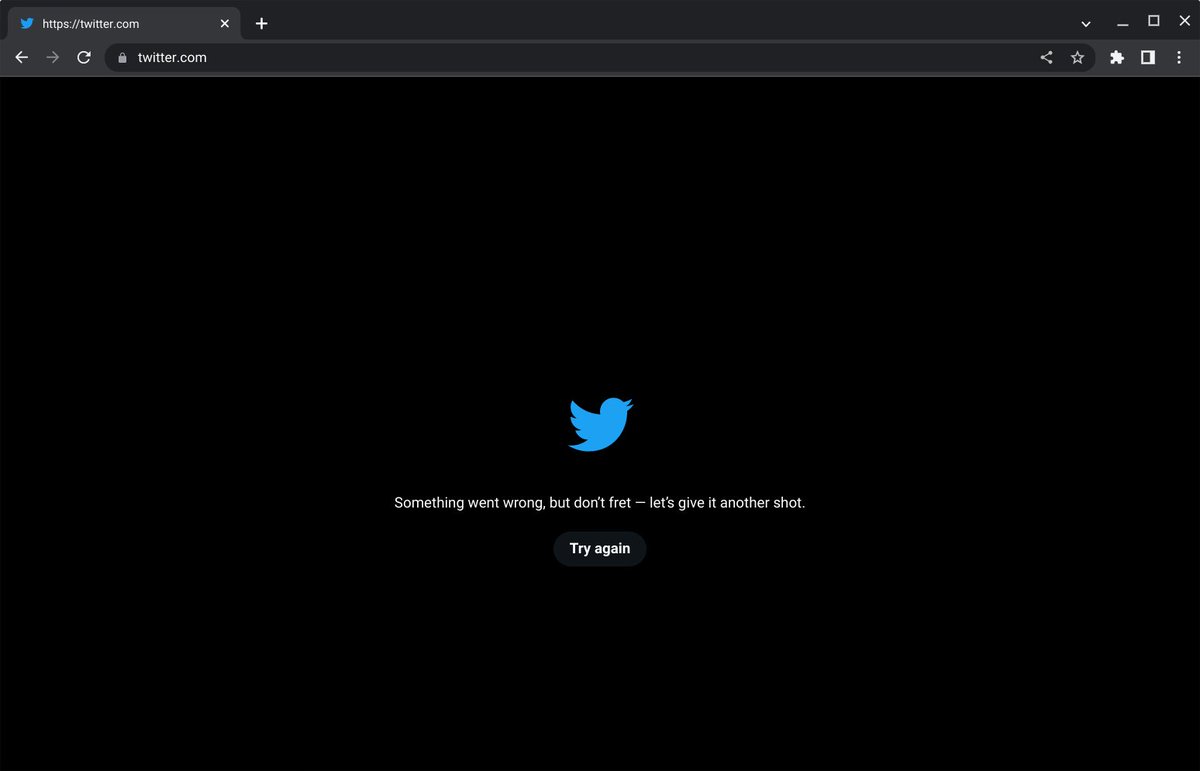This screenshot has width=1200, height=771.
Task: Open the Extensions puzzle piece menu
Action: (x=1117, y=58)
